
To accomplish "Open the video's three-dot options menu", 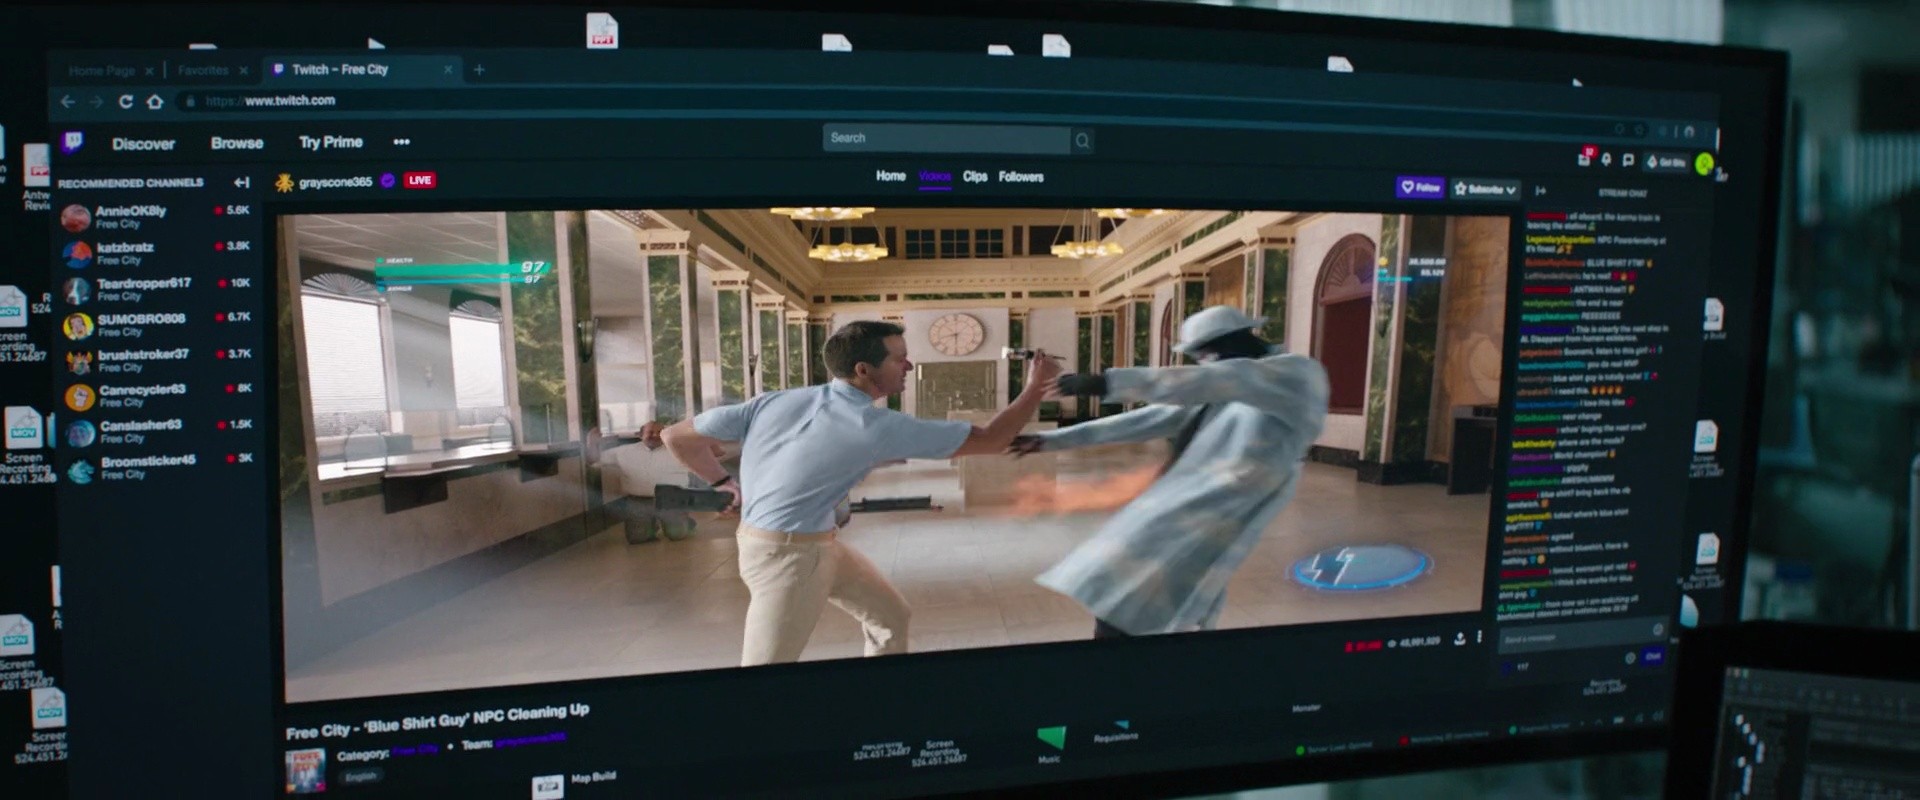I will point(1479,638).
